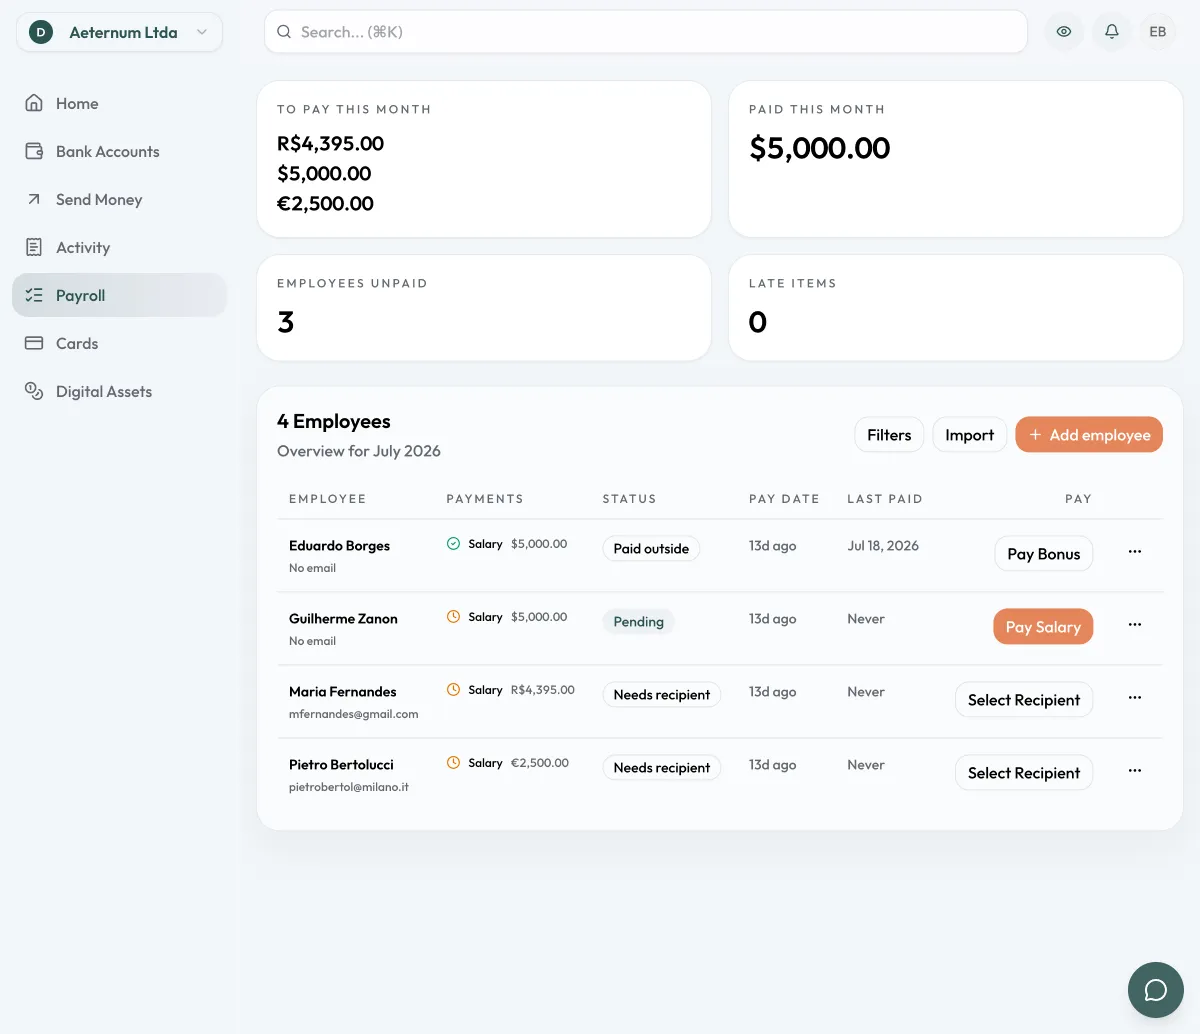
Task: Open the EB user avatar menu
Action: pos(1158,32)
